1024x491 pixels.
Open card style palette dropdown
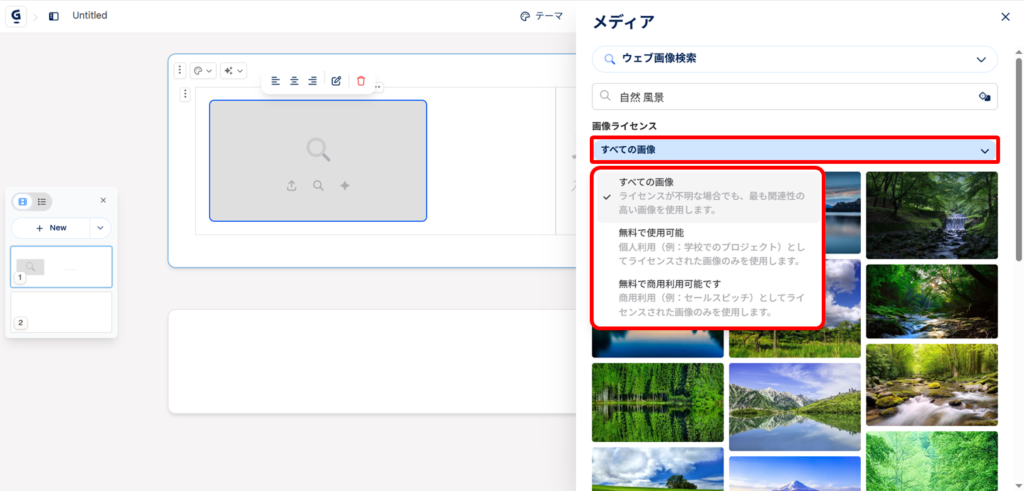tap(202, 71)
